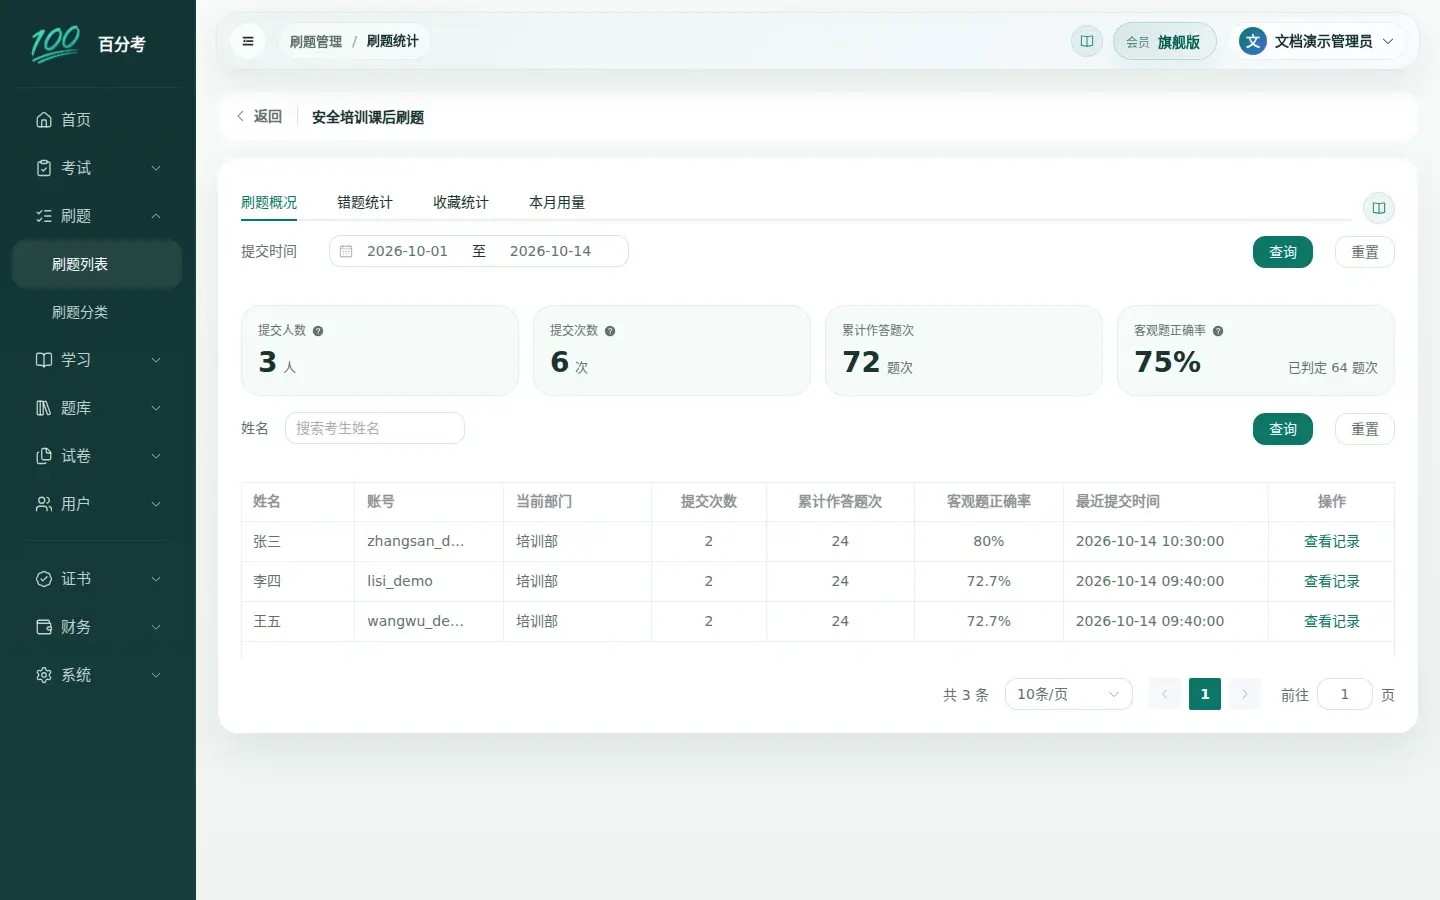Click 查询 button beside the name search
1440x900 pixels.
click(1283, 429)
